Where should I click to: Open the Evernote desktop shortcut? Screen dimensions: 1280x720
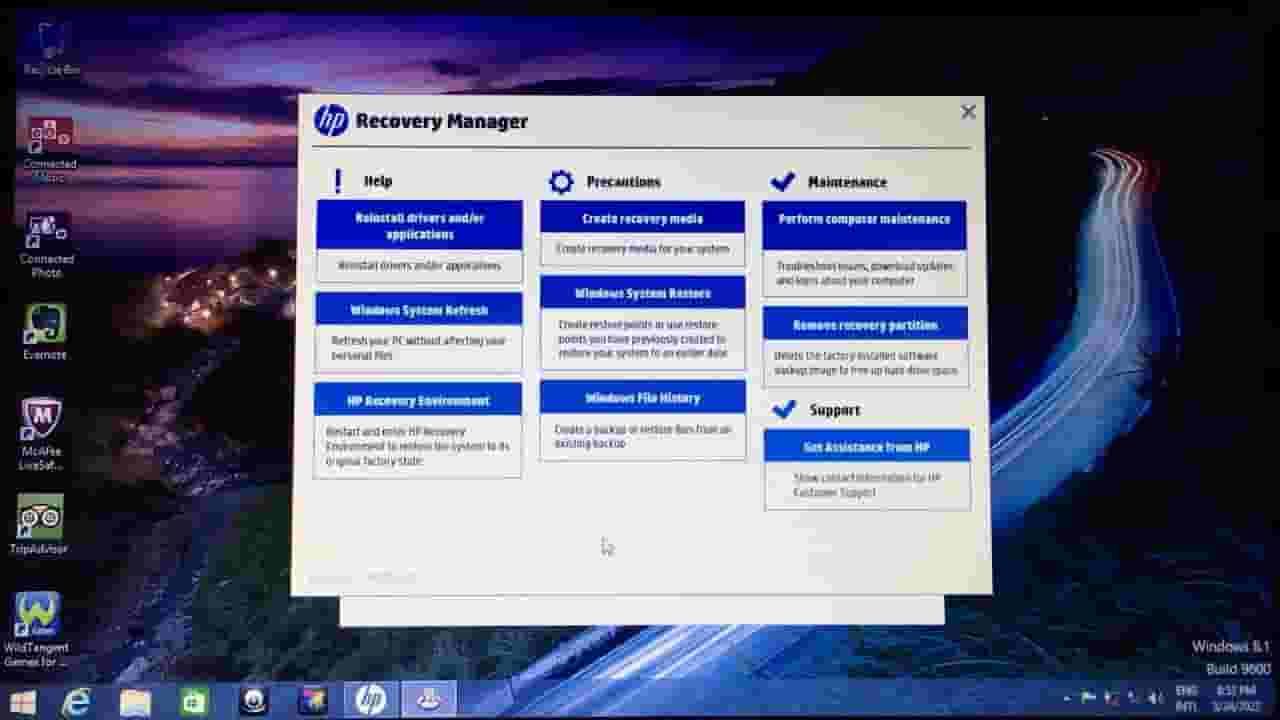coord(45,332)
